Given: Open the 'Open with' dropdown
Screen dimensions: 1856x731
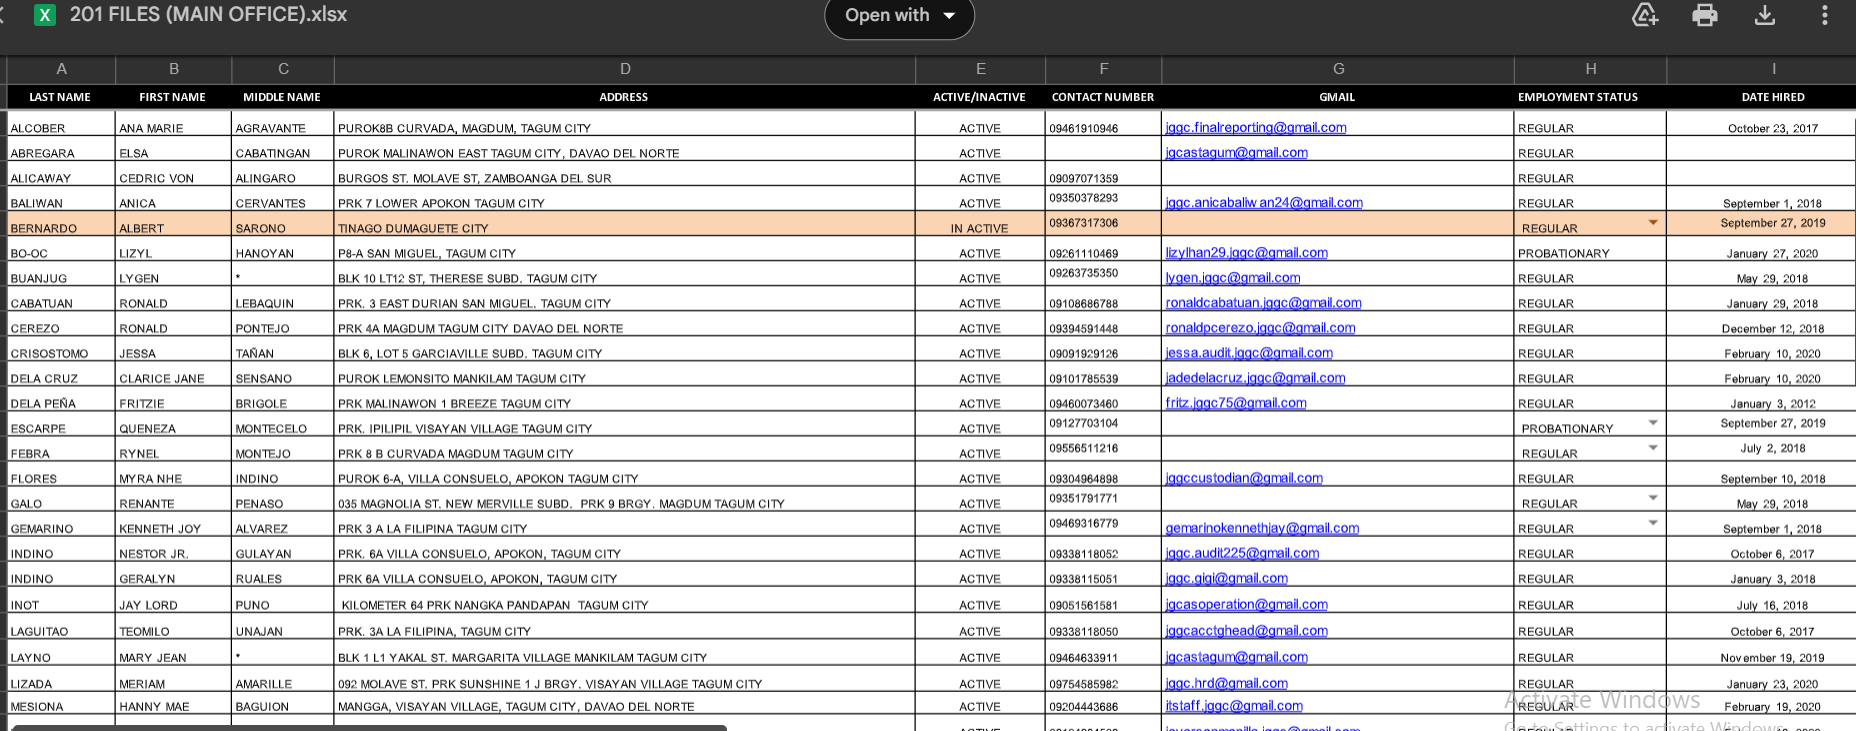Looking at the screenshot, I should coord(899,16).
